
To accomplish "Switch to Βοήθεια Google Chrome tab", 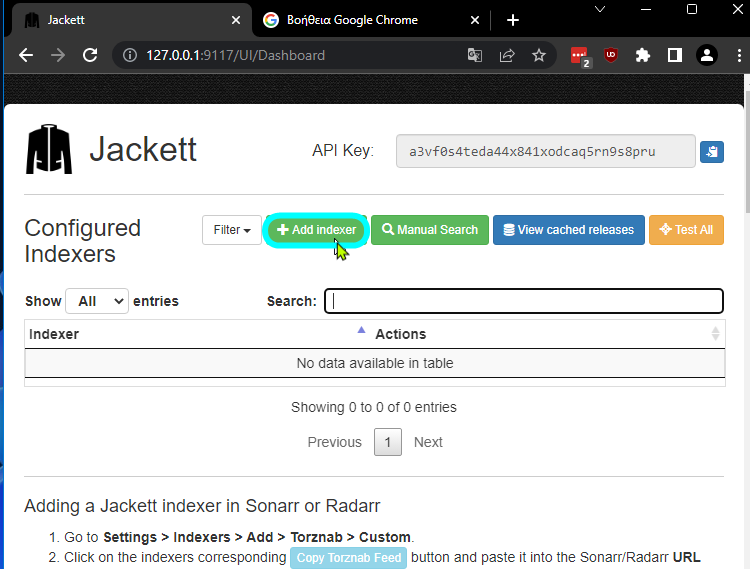I will 371,20.
